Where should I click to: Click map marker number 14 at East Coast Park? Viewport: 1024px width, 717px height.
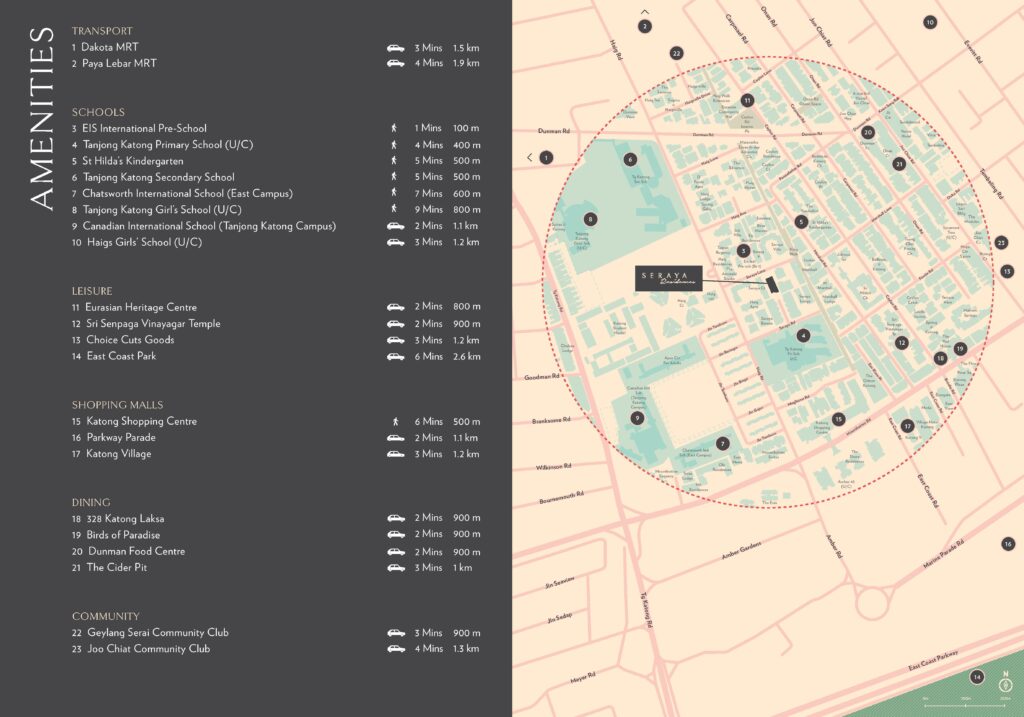point(977,677)
